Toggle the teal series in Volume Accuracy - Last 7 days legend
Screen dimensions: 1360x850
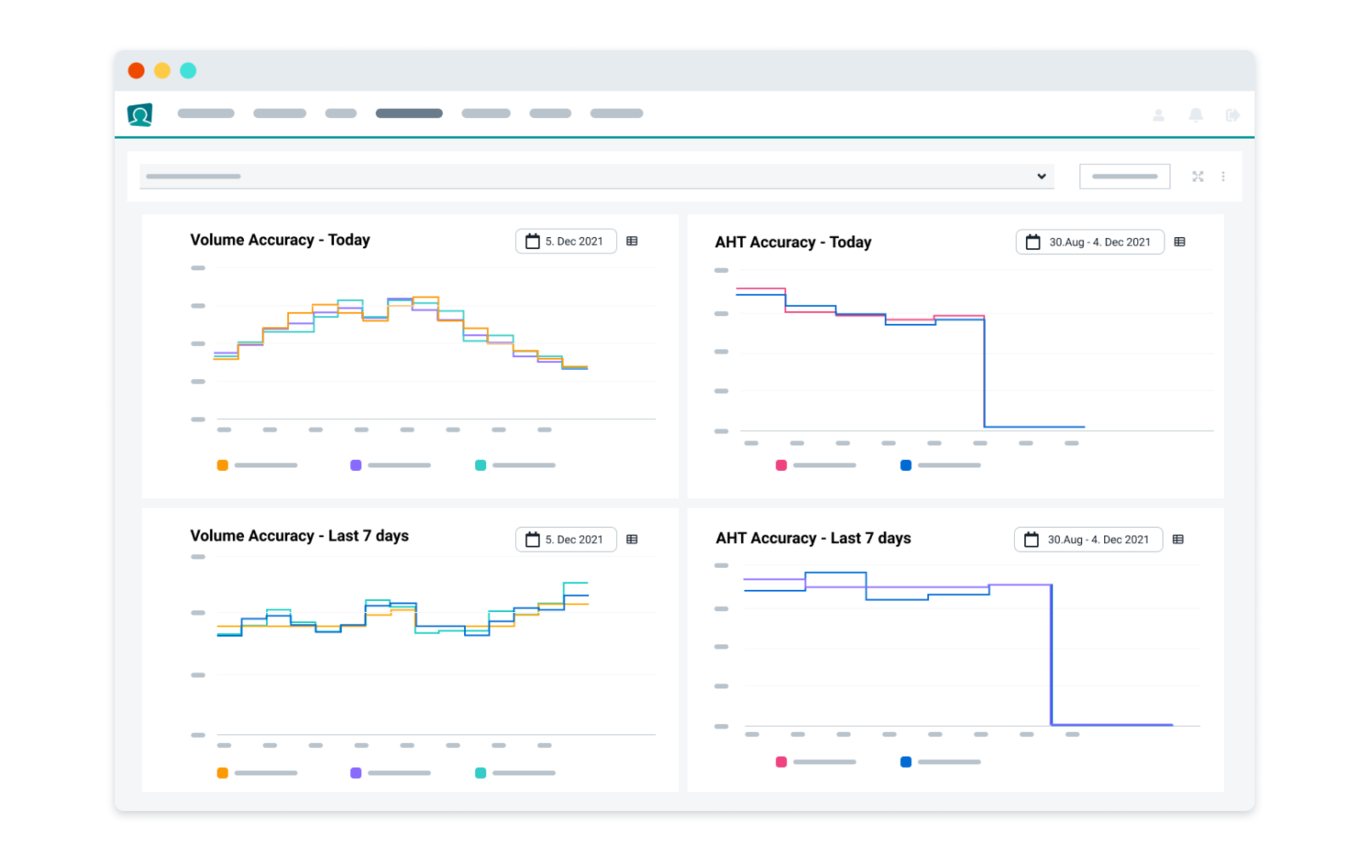click(x=481, y=772)
